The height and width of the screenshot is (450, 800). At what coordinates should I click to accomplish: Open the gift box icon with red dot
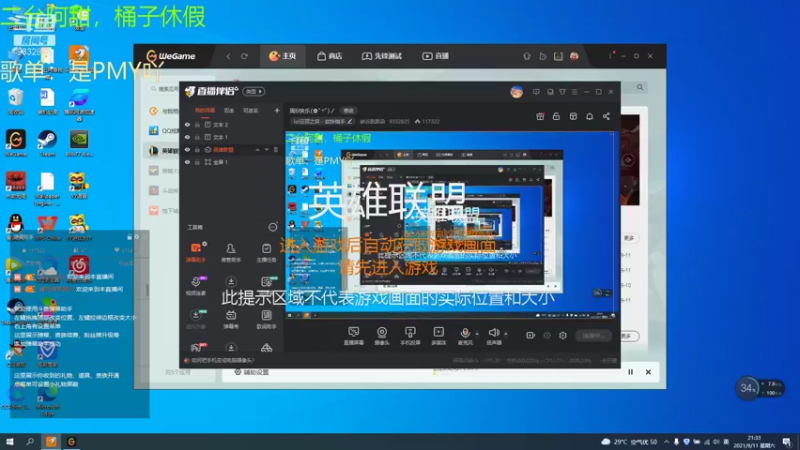(540, 116)
